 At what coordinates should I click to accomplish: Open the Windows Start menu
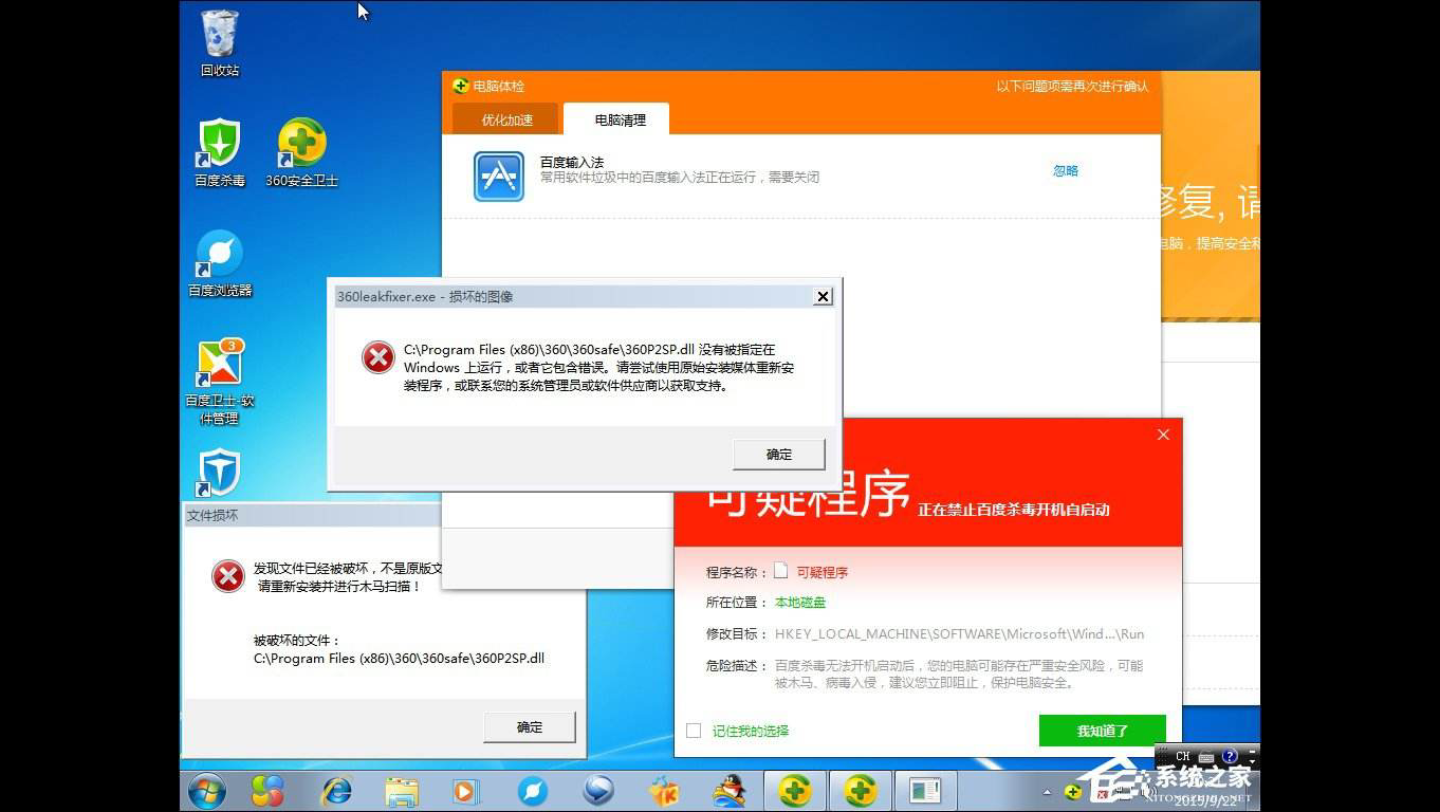pyautogui.click(x=207, y=791)
